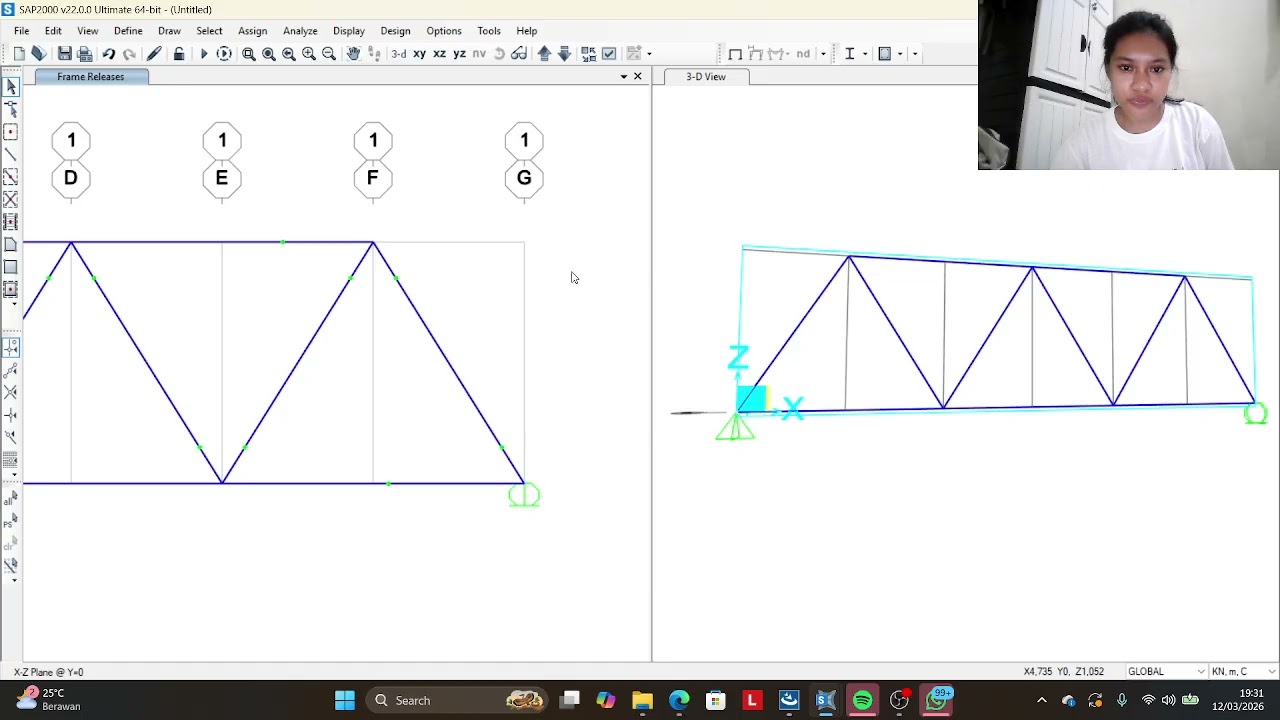
Task: Open Microsoft Edge from the taskbar
Action: point(679,700)
